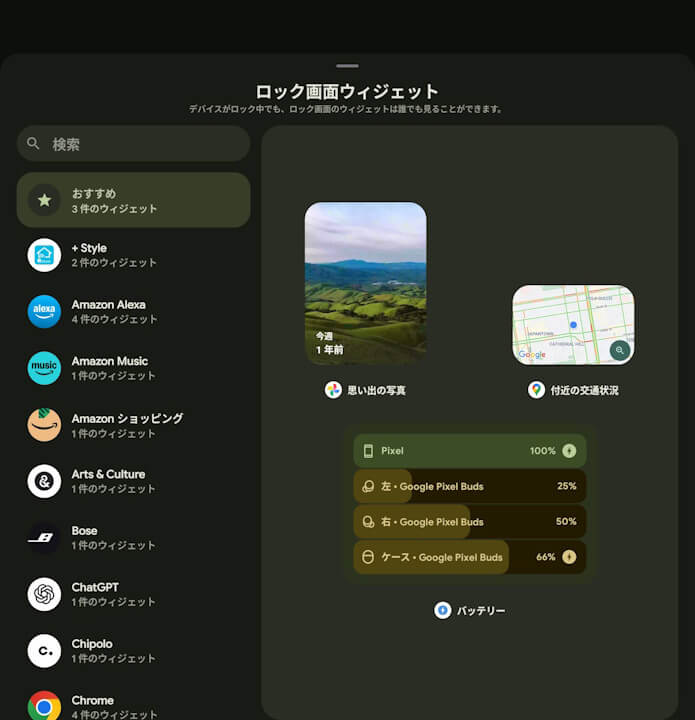Focus the 検索 search field
The height and width of the screenshot is (720, 695).
click(134, 144)
